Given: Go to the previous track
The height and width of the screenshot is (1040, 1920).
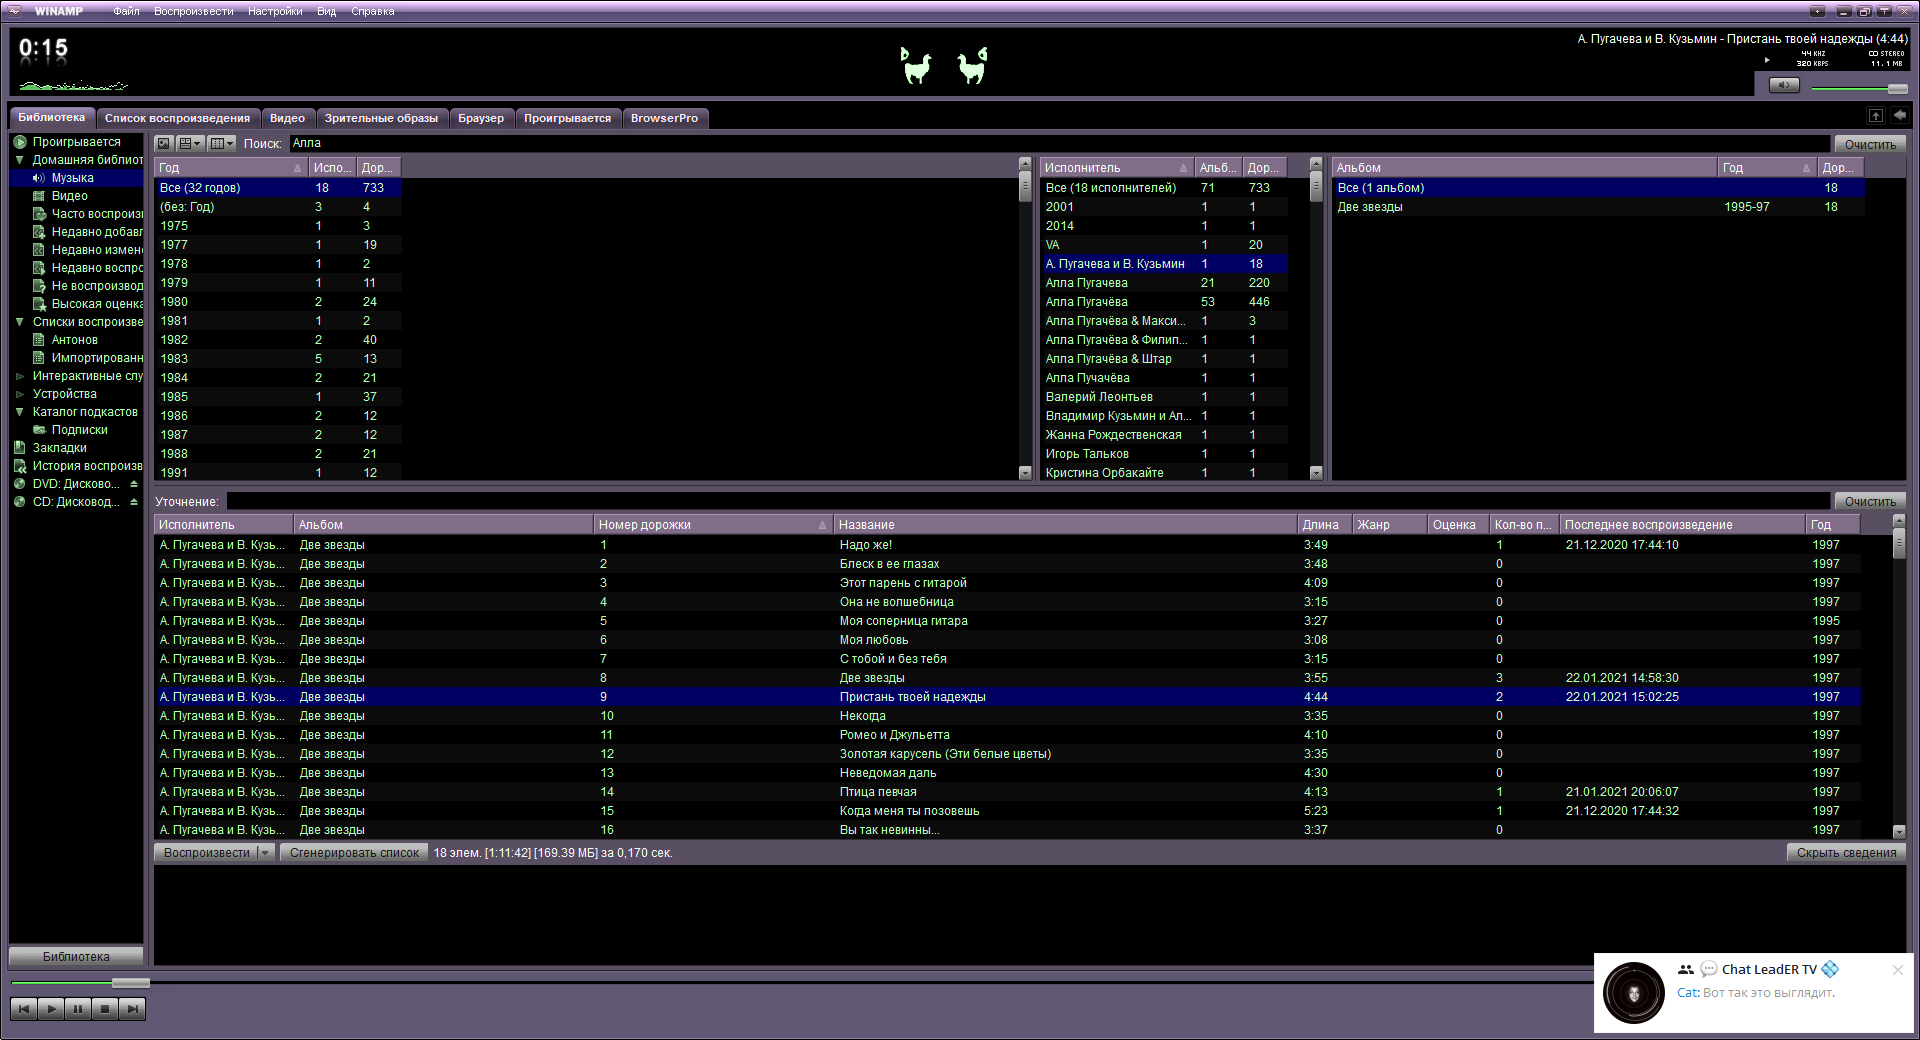Looking at the screenshot, I should (24, 1009).
